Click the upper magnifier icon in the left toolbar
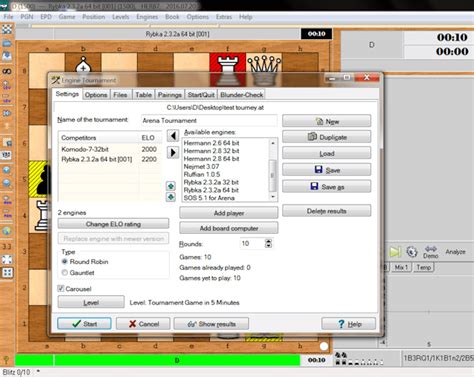 tap(7, 170)
